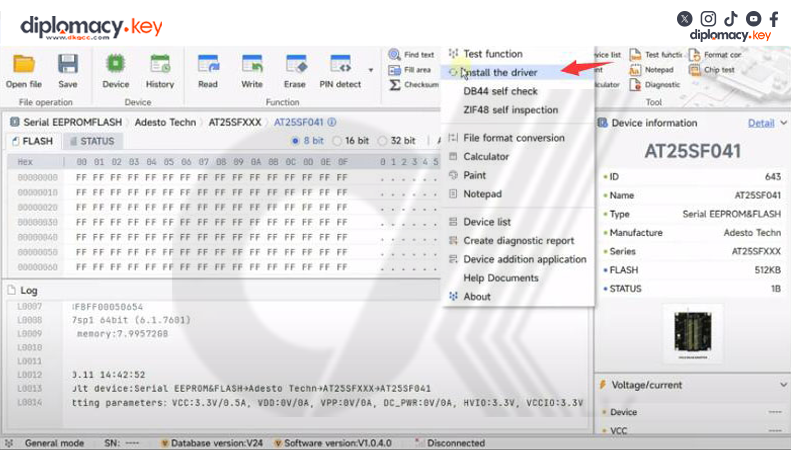Choose Notepad entry in dropdown menu
This screenshot has width=791, height=450.
518,194
